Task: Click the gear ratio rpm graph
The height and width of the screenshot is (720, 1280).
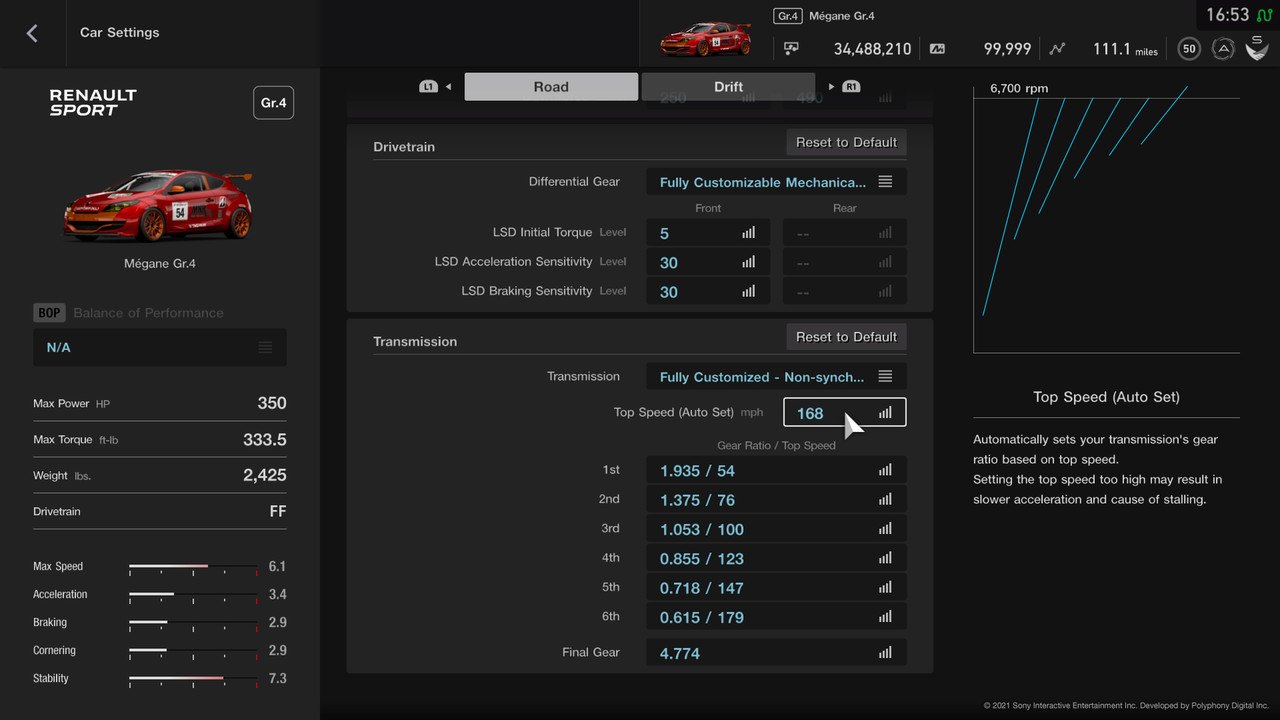Action: coord(1106,220)
